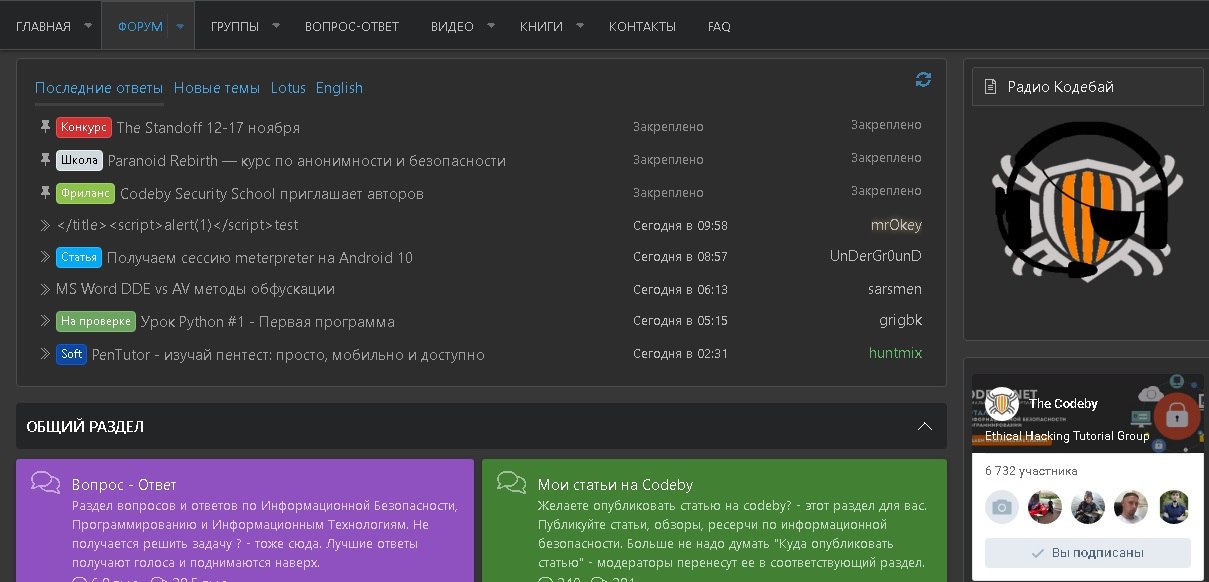Click chat bubbles icon in Вопрос - Ответ card
This screenshot has height=582, width=1209.
(46, 483)
